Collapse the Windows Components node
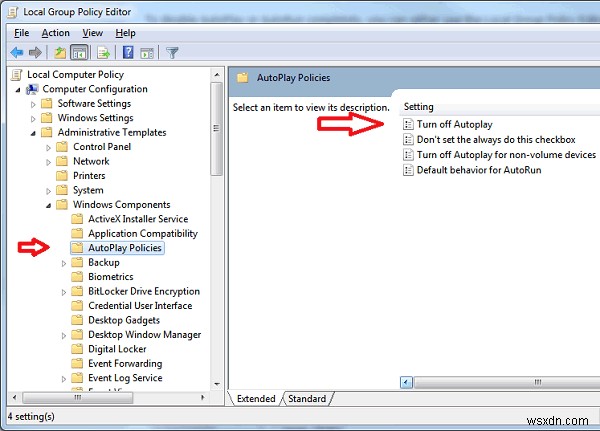The width and height of the screenshot is (600, 431). [x=49, y=206]
